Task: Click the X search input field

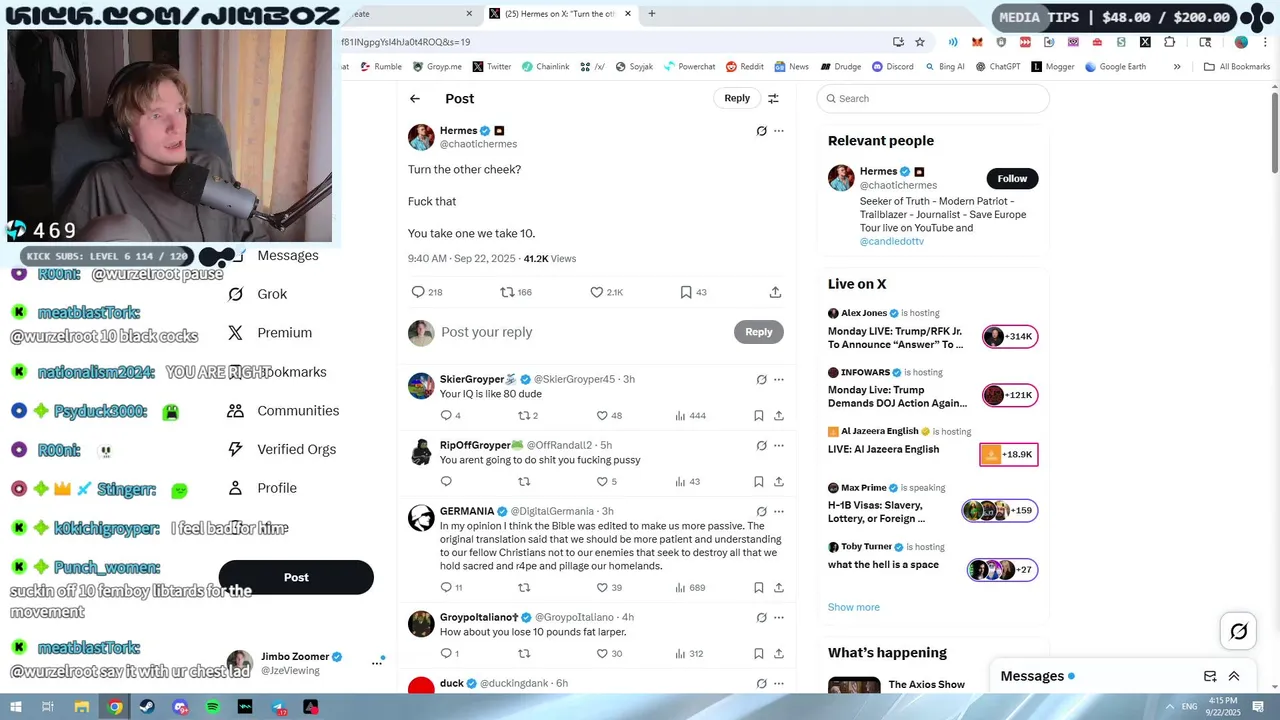Action: point(933,98)
